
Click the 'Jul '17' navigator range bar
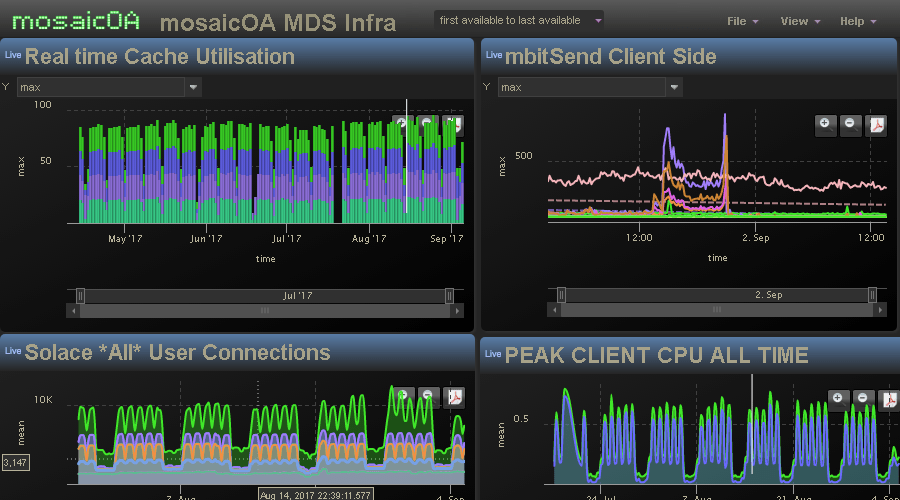[x=265, y=296]
